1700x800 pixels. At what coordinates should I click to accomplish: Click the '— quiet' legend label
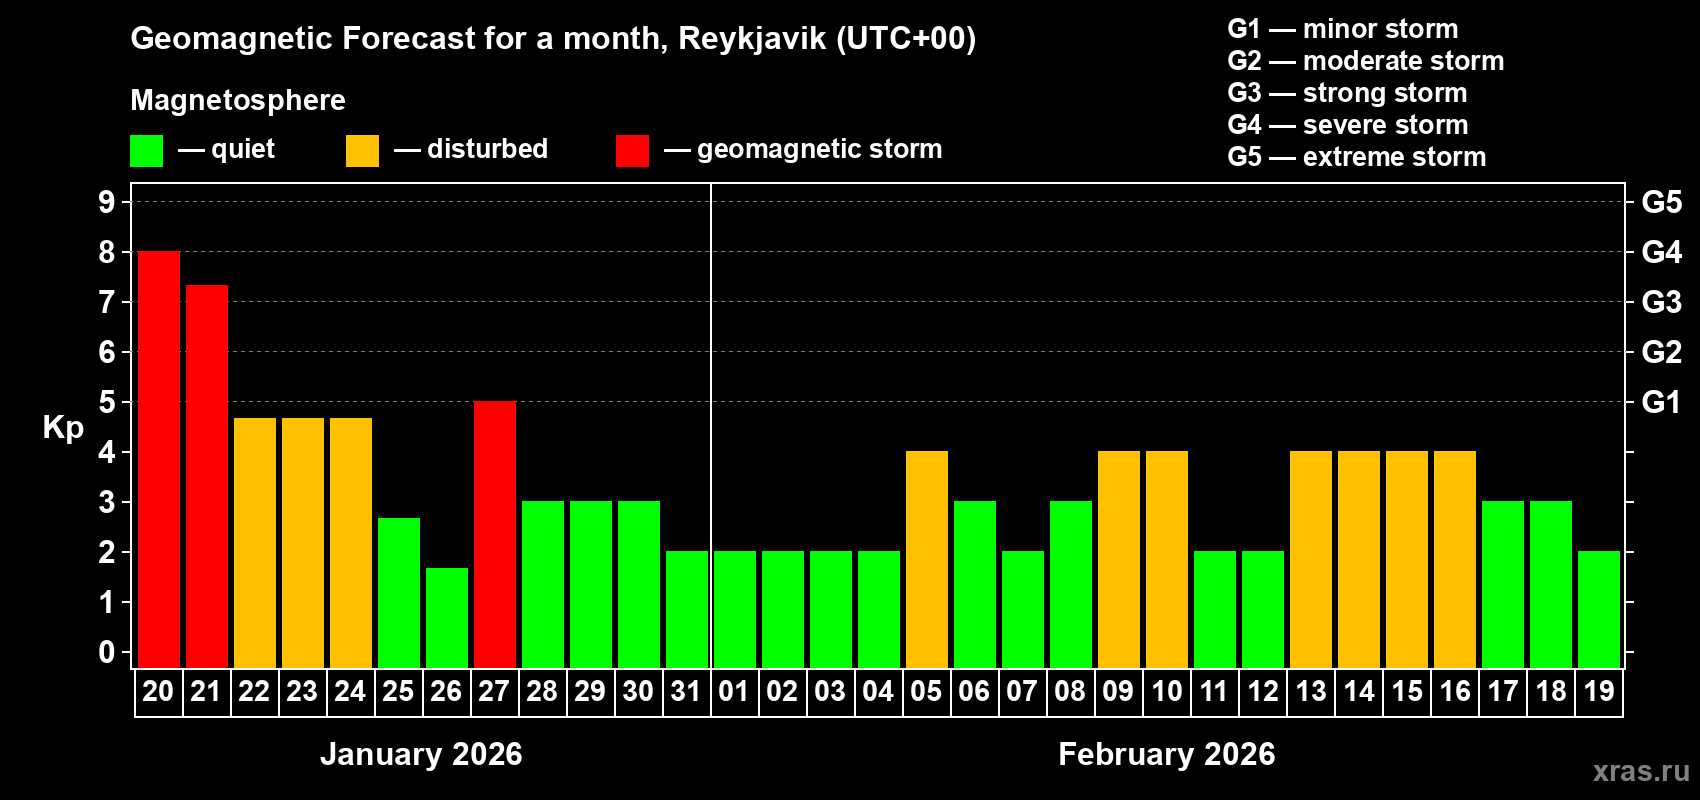pos(227,150)
